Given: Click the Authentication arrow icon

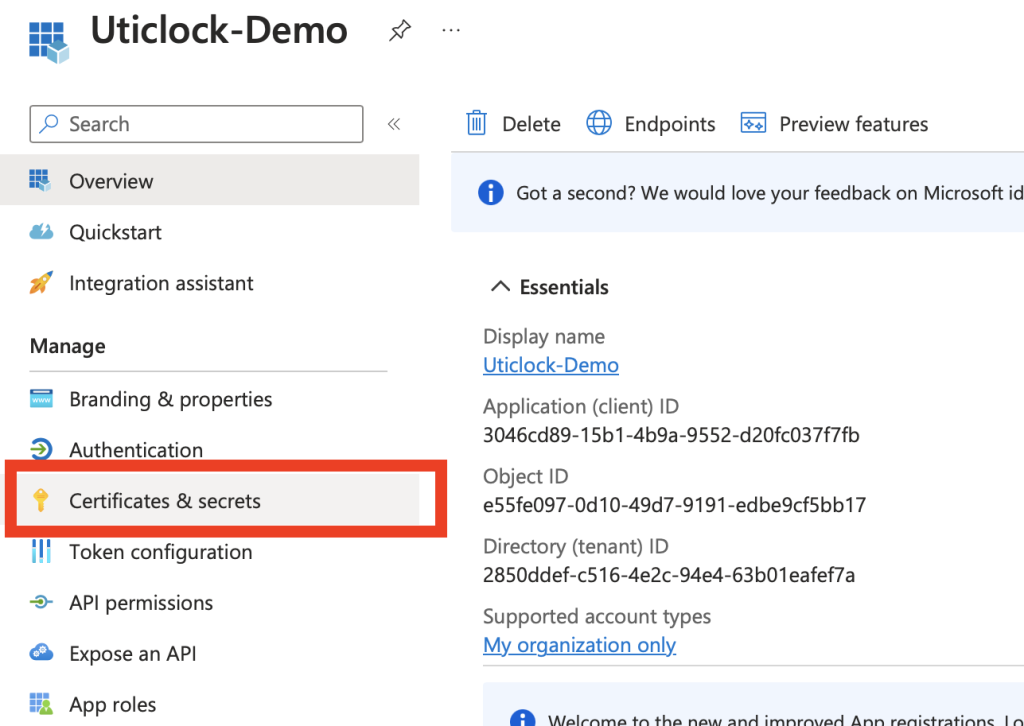Looking at the screenshot, I should 41,449.
